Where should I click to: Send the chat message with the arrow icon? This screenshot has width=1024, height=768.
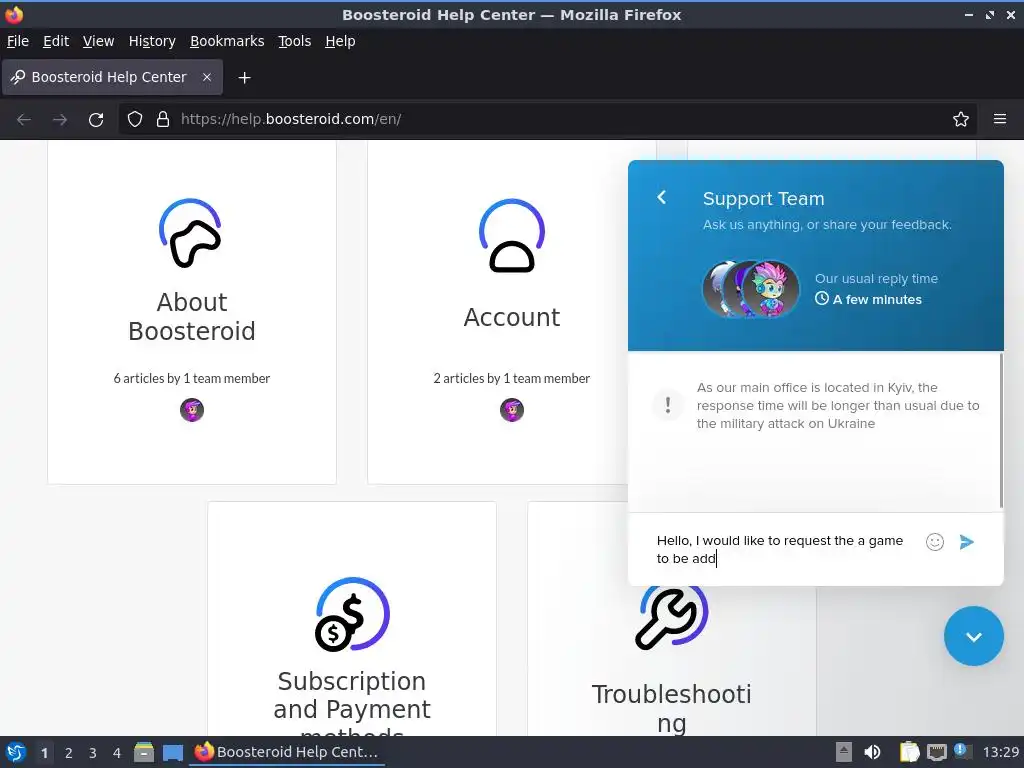click(967, 541)
